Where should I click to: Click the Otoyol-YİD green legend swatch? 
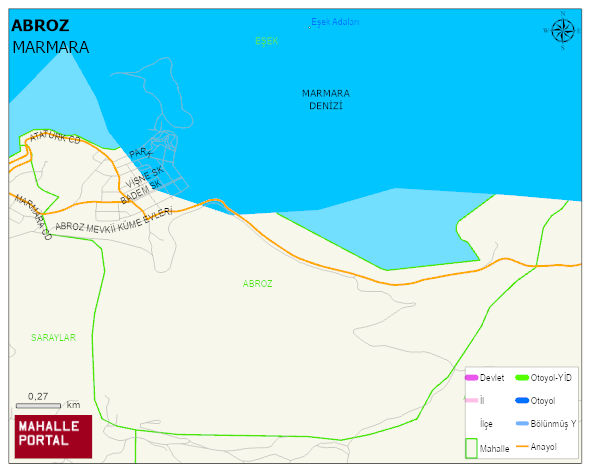pyautogui.click(x=522, y=378)
